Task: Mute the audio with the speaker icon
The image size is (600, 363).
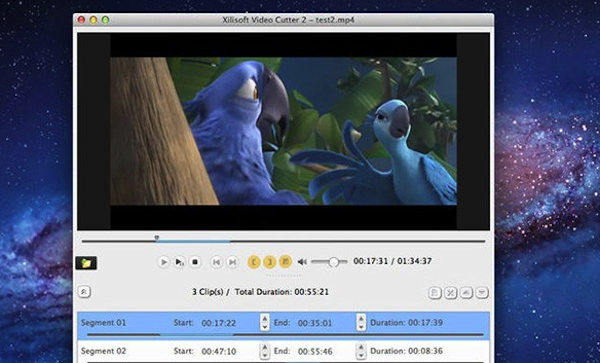Action: [302, 262]
